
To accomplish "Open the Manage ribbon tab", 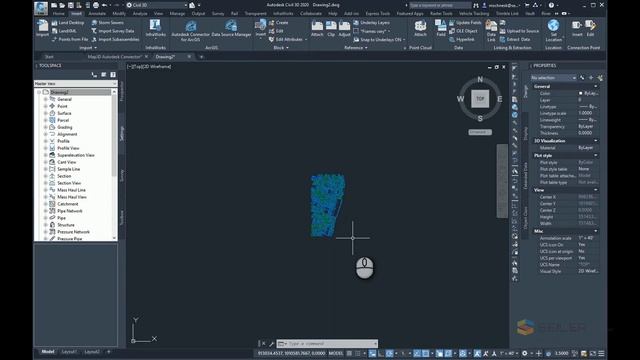I will pyautogui.click(x=177, y=13).
